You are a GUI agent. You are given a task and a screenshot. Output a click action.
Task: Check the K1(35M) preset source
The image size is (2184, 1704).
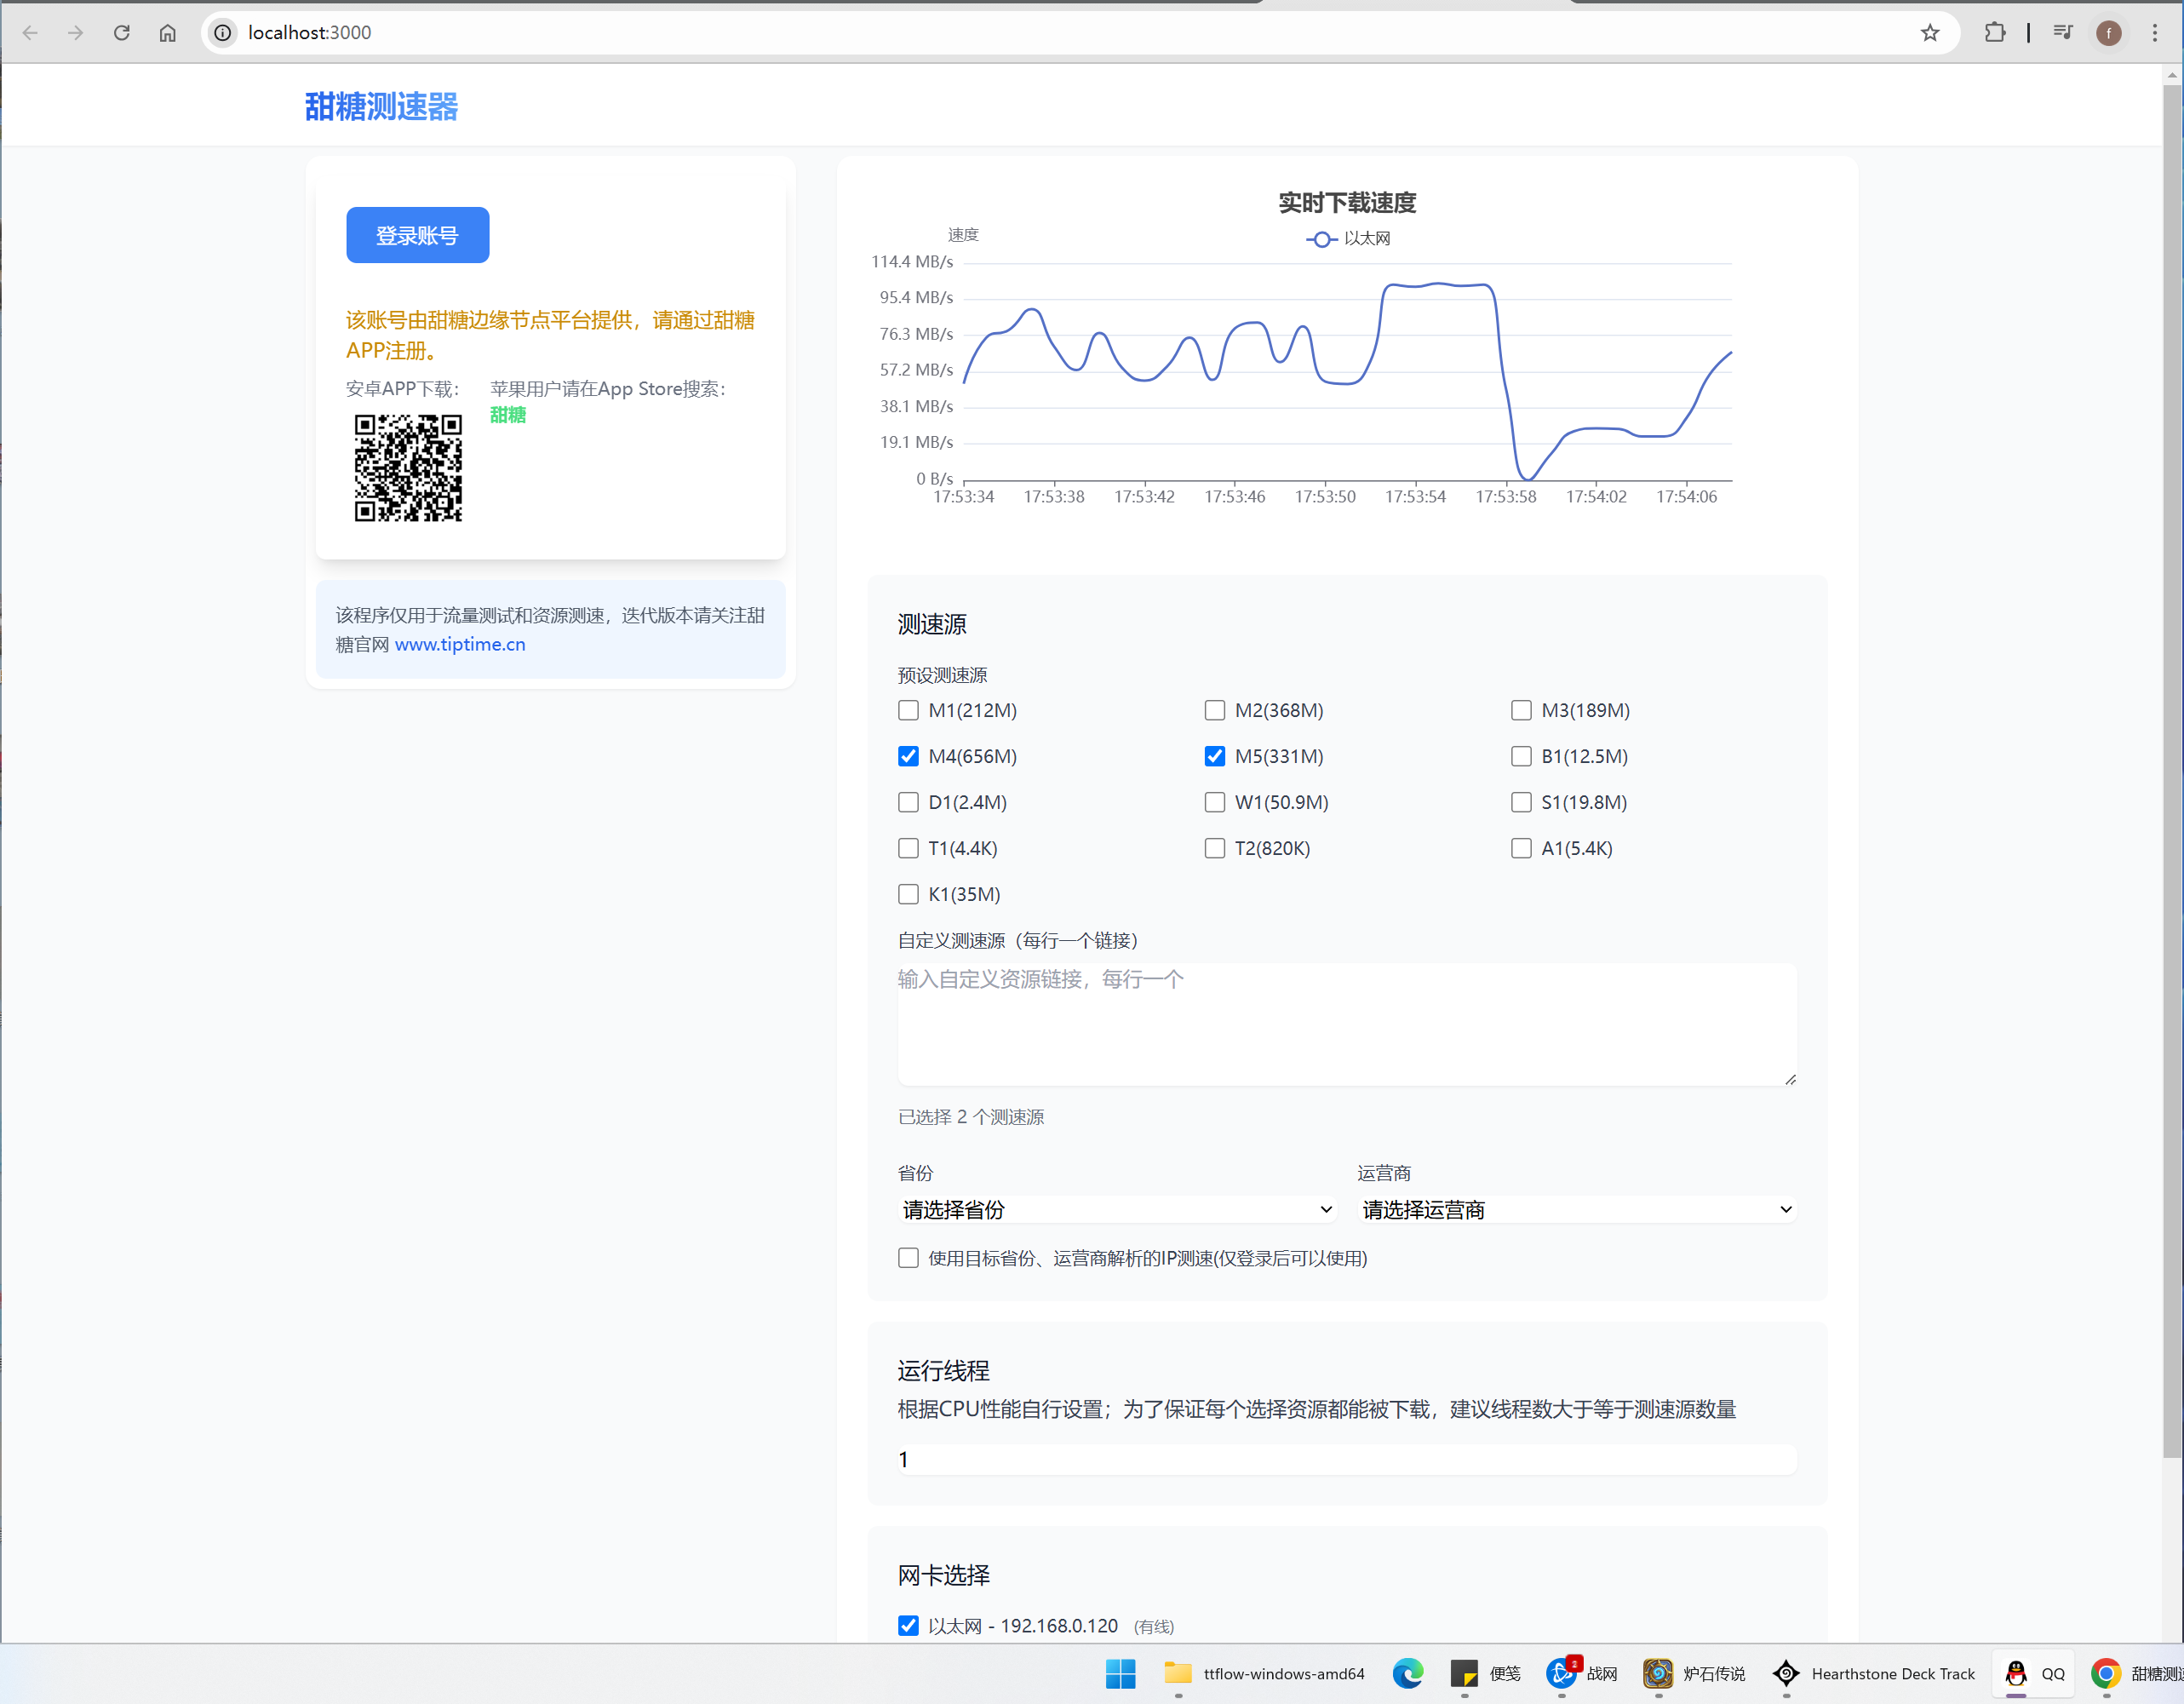(x=908, y=894)
